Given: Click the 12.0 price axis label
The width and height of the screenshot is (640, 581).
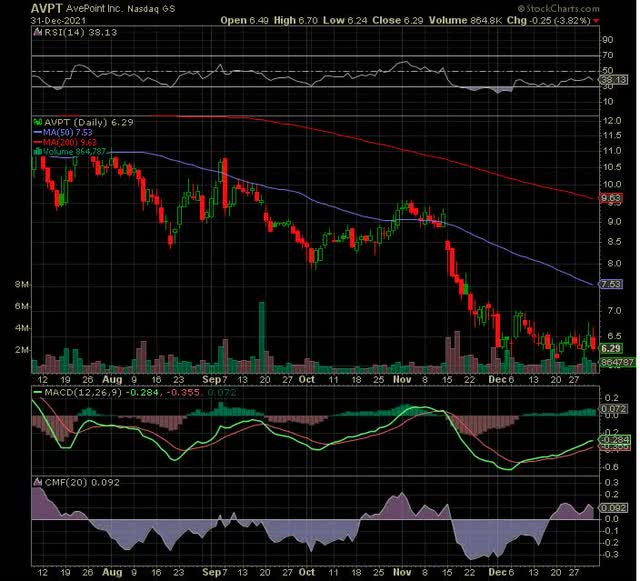Looking at the screenshot, I should click(x=612, y=121).
